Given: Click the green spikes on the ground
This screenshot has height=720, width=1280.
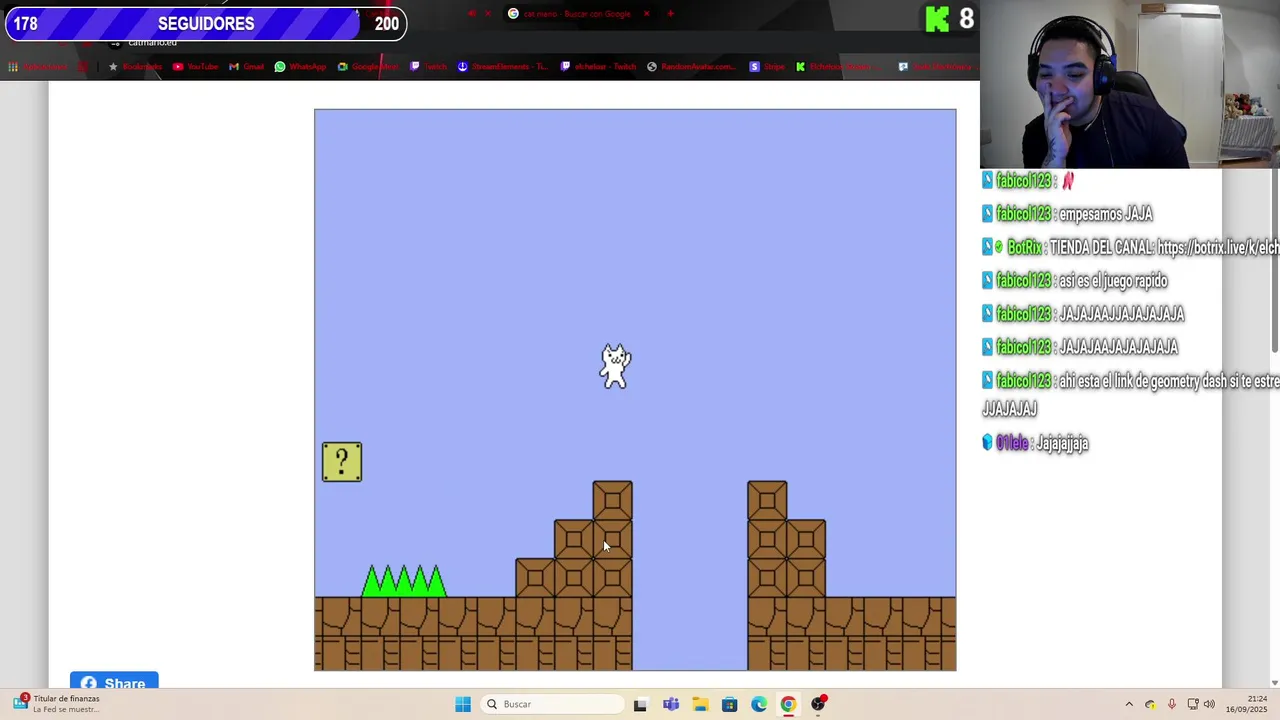Looking at the screenshot, I should 404,581.
